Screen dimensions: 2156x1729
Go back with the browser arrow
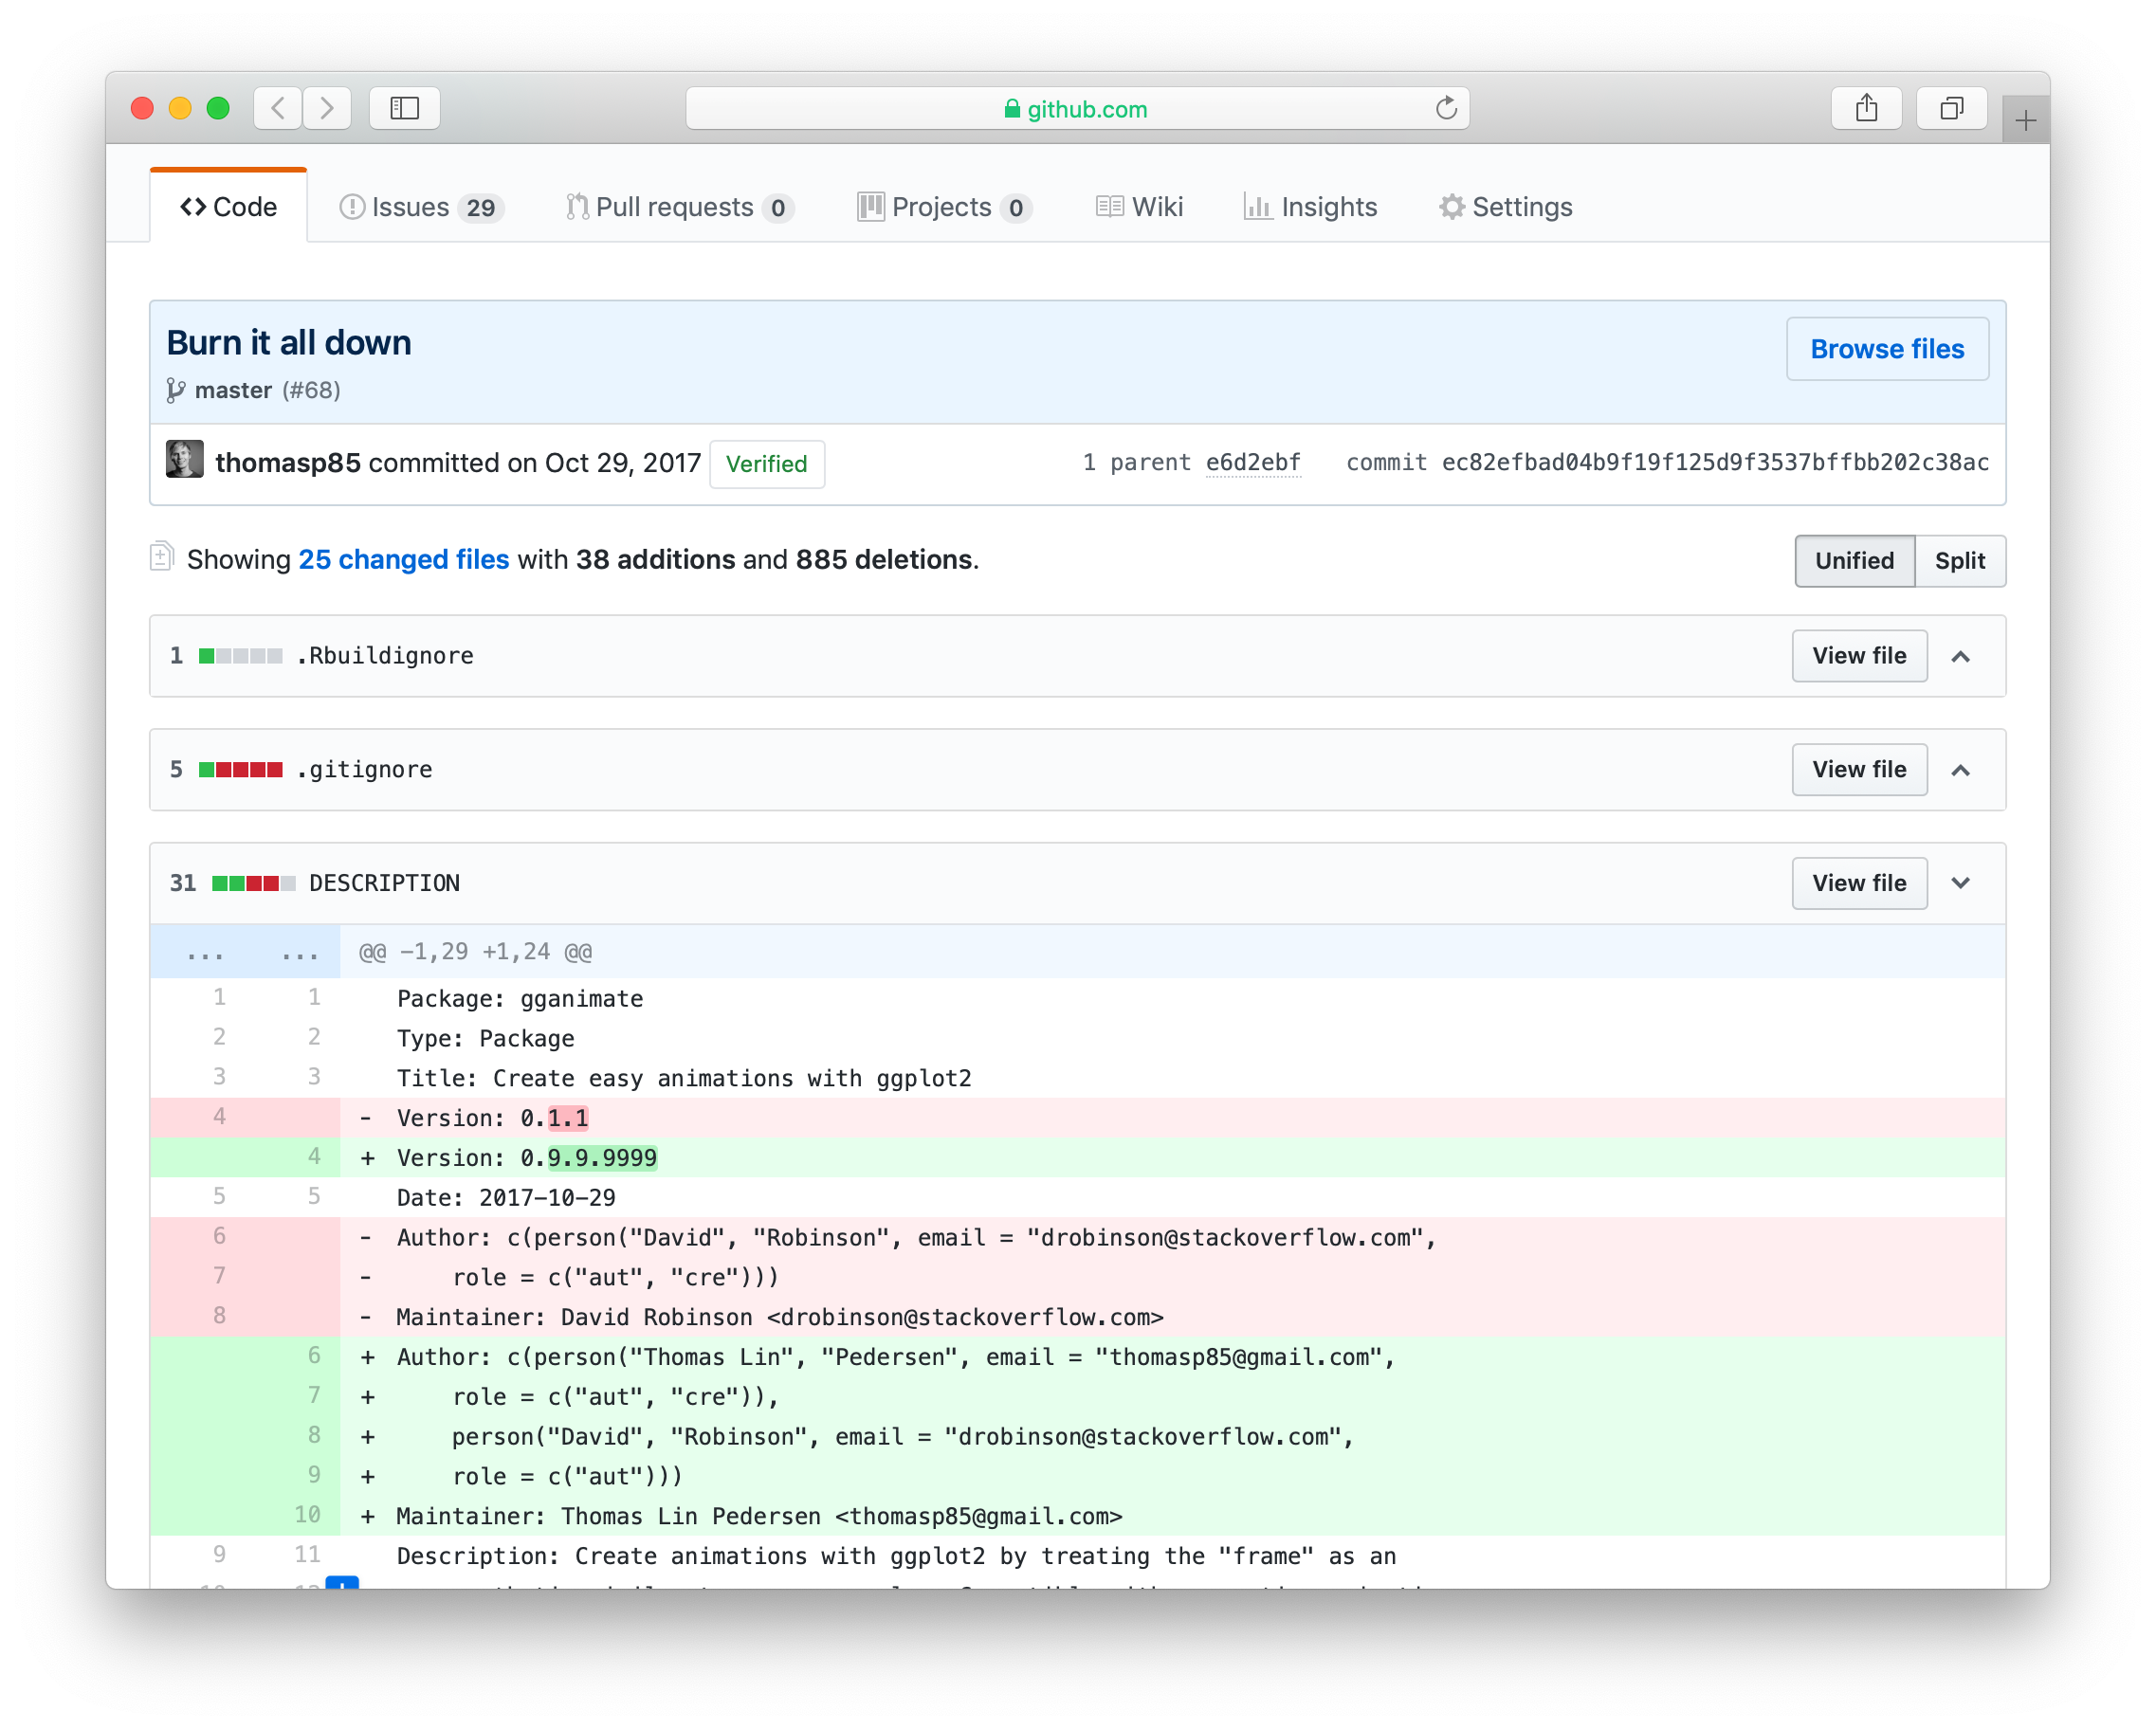tap(279, 108)
